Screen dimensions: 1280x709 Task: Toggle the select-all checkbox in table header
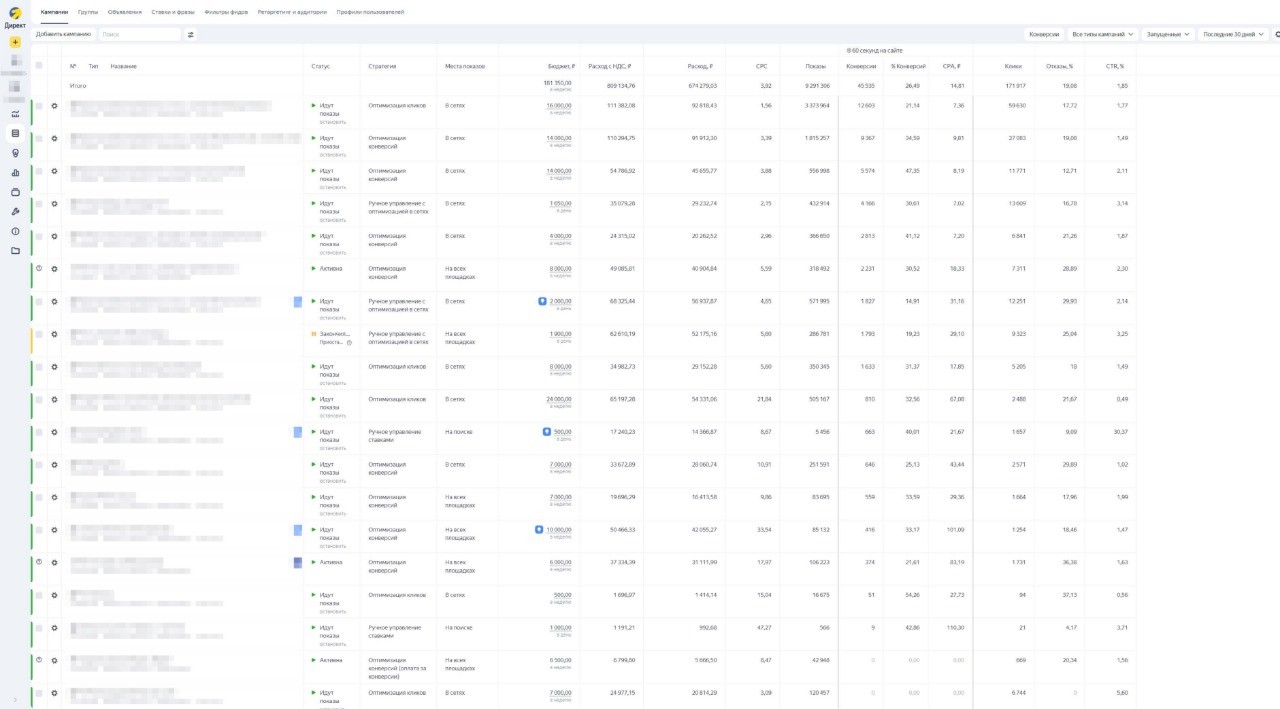click(39, 66)
